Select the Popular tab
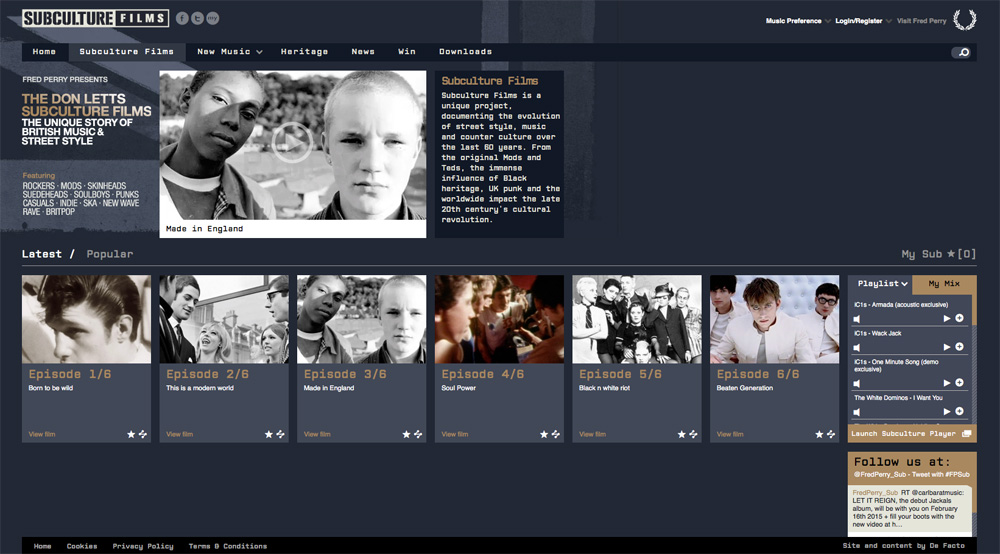This screenshot has width=1000, height=554. pyautogui.click(x=110, y=254)
